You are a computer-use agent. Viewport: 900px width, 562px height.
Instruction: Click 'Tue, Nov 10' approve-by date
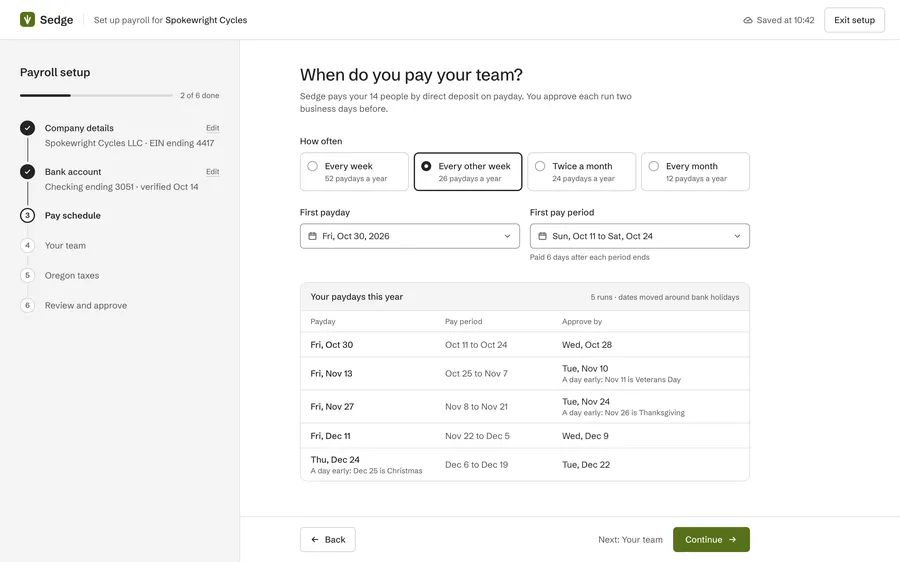(x=585, y=369)
